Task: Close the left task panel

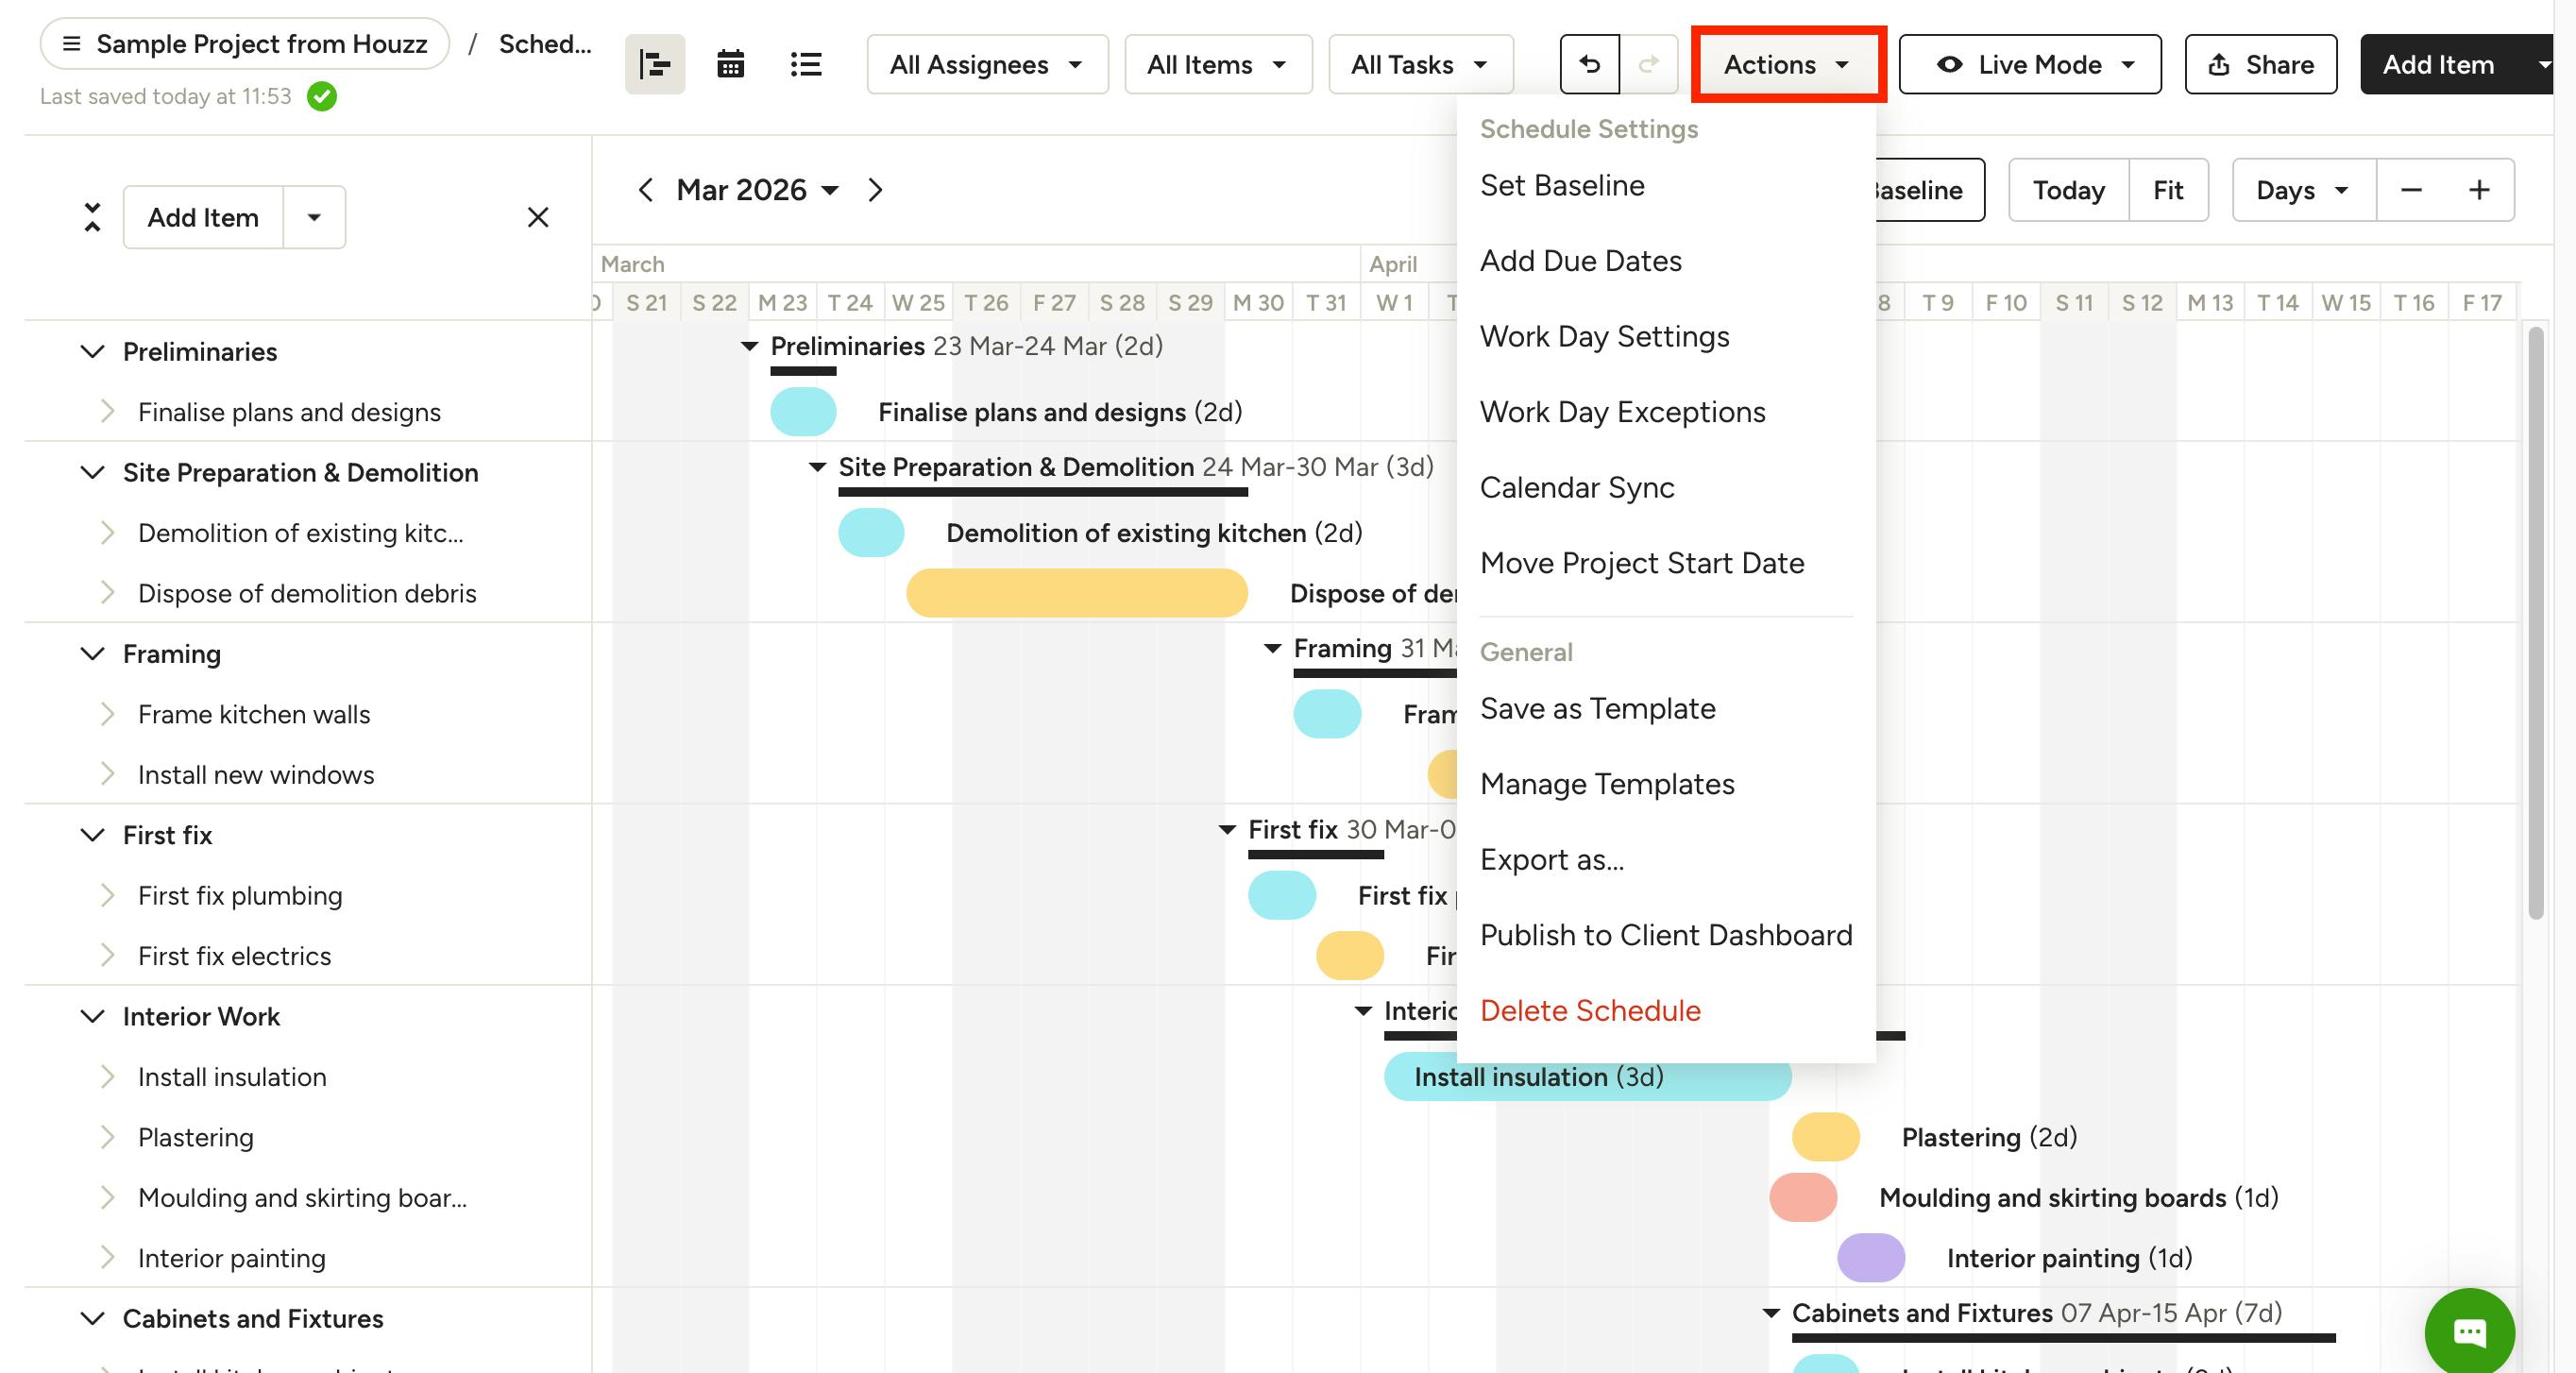Action: point(538,217)
